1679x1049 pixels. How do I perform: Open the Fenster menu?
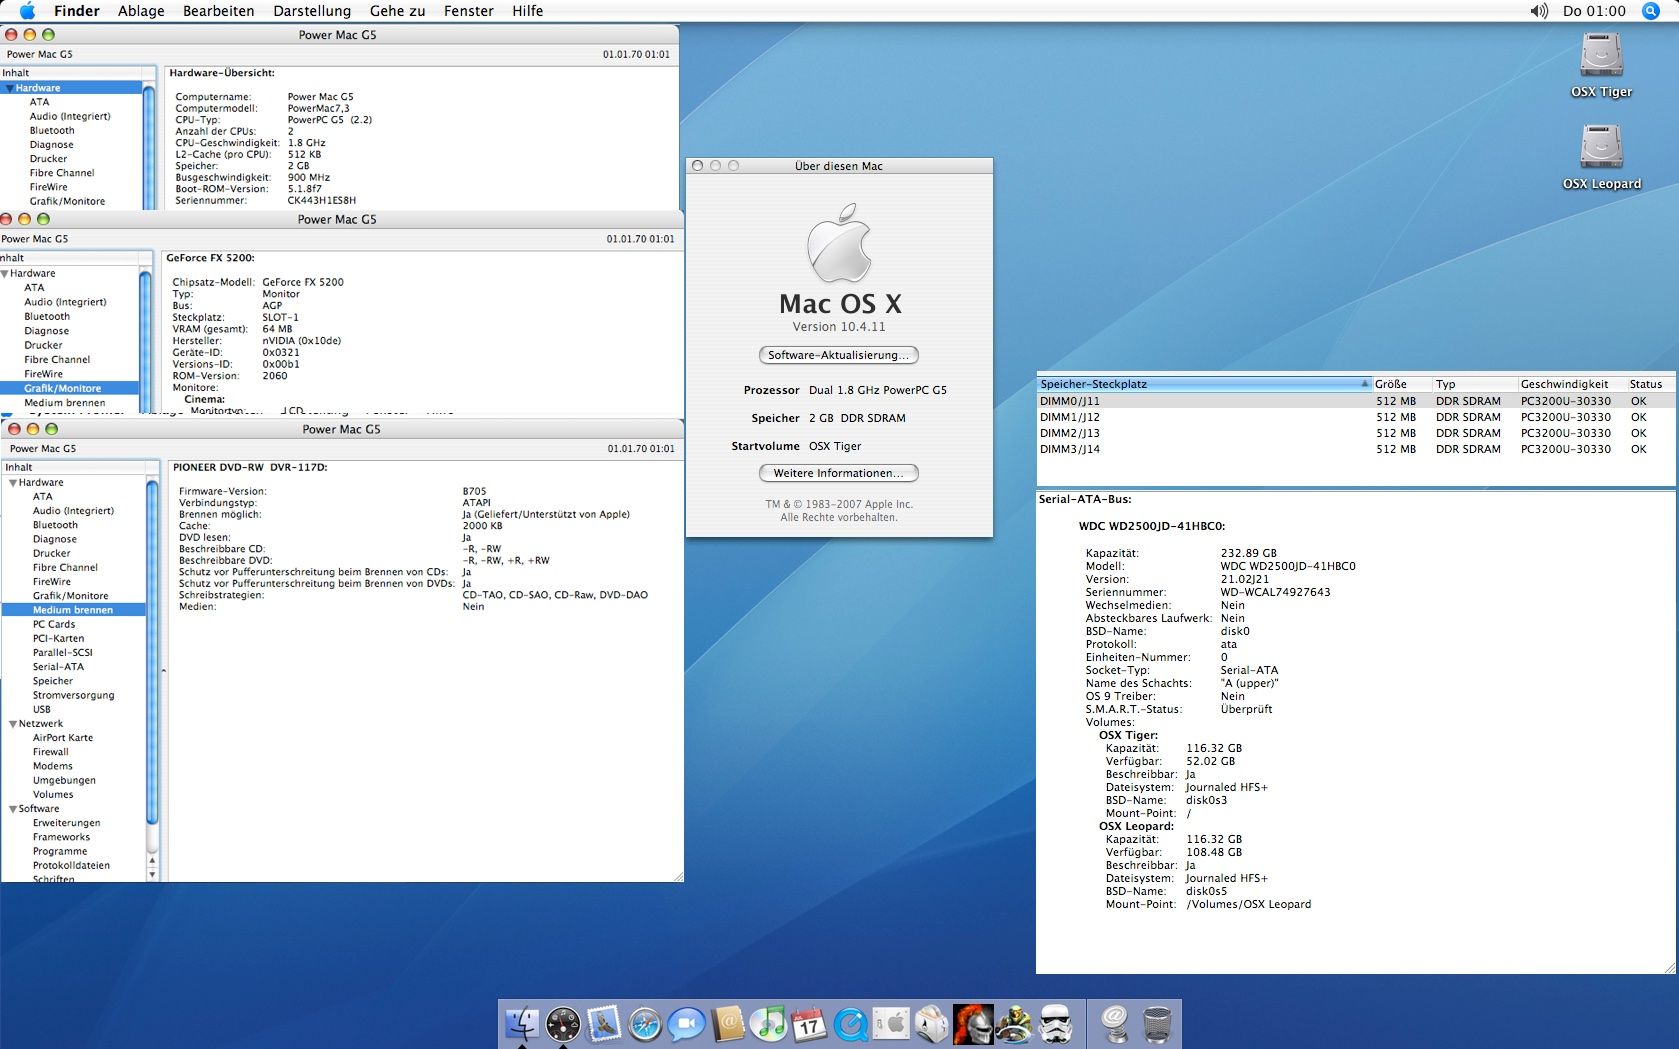point(468,11)
